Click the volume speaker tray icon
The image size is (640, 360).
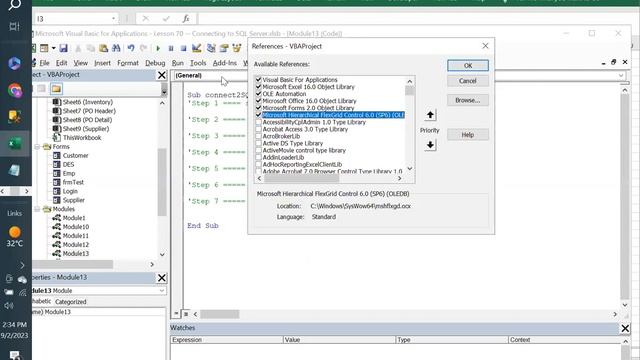(9, 306)
